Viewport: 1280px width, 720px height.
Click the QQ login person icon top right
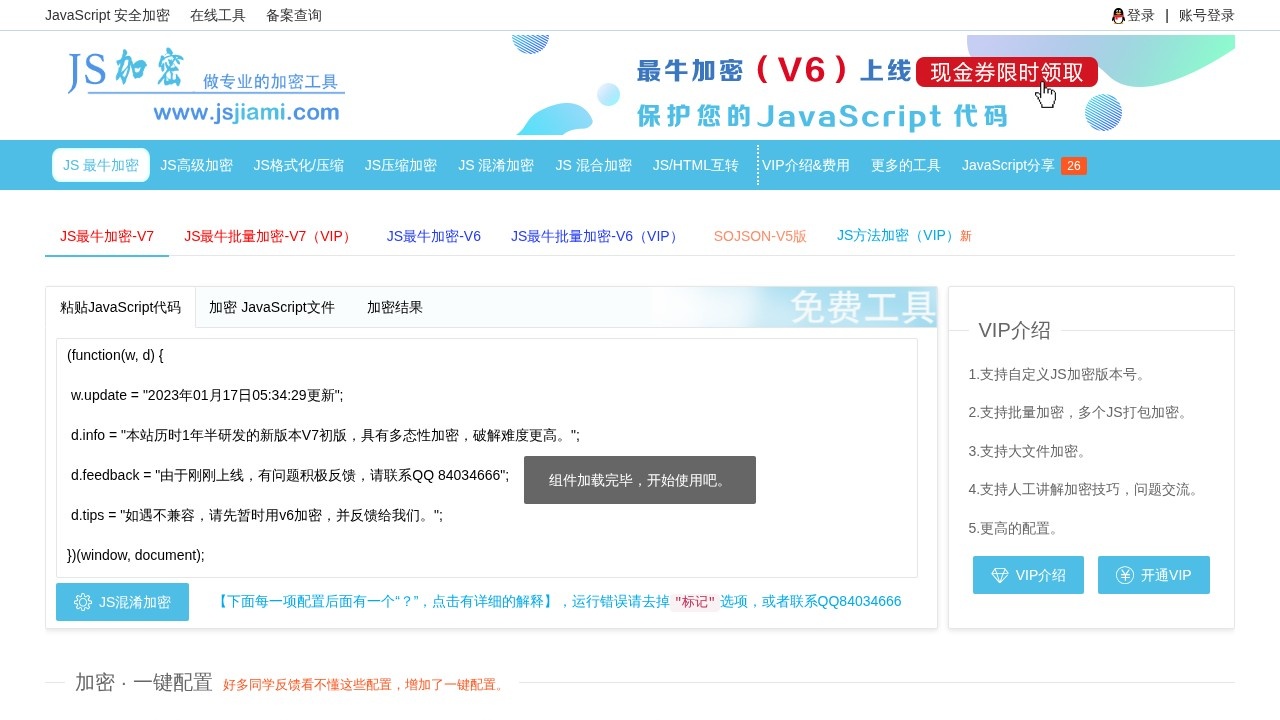(1117, 15)
